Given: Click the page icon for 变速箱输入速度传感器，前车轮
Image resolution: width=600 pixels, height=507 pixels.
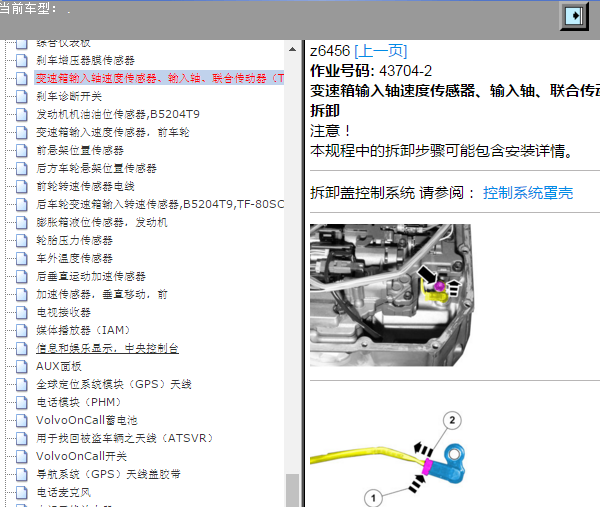Looking at the screenshot, I should tap(21, 132).
